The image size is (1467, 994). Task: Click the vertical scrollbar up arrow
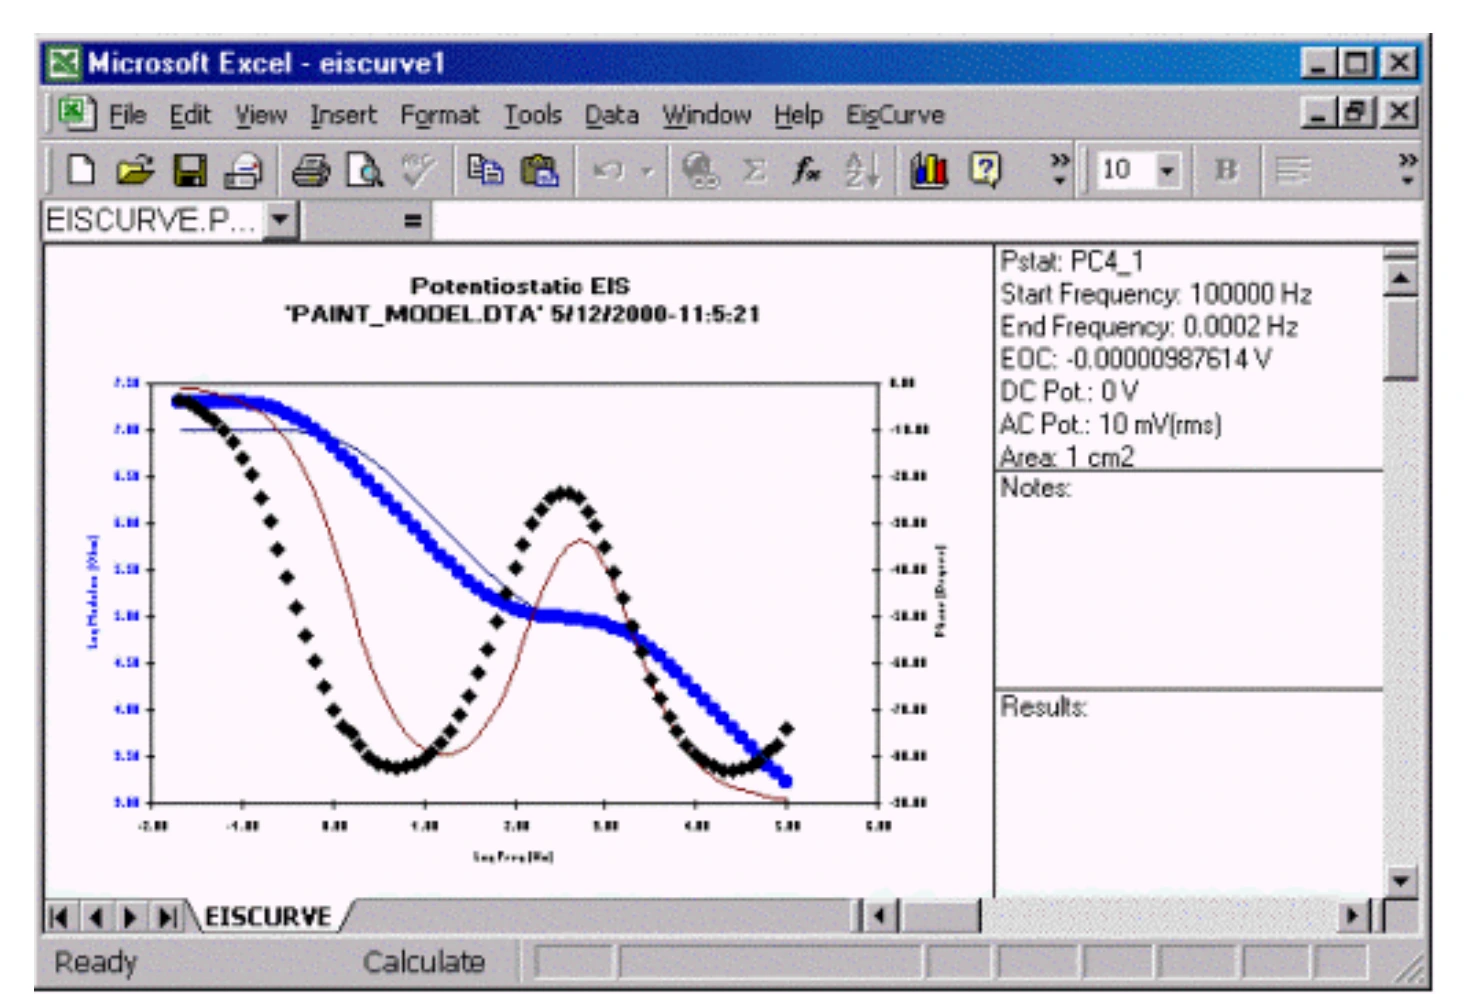click(x=1401, y=277)
